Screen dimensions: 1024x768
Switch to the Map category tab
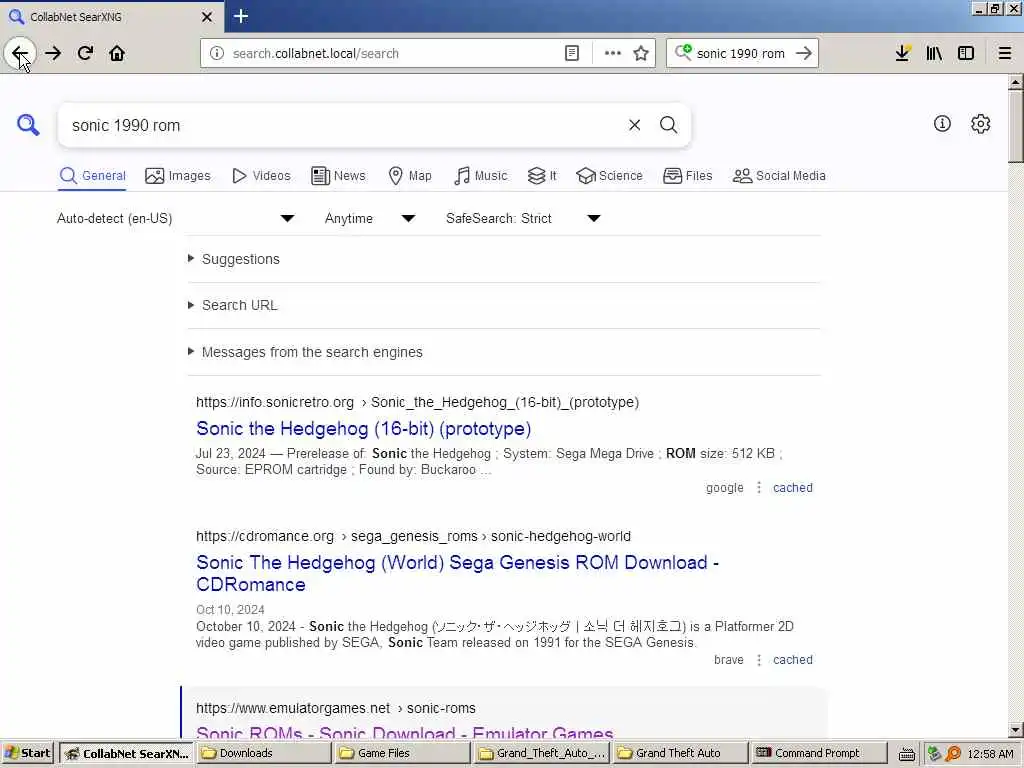click(410, 176)
